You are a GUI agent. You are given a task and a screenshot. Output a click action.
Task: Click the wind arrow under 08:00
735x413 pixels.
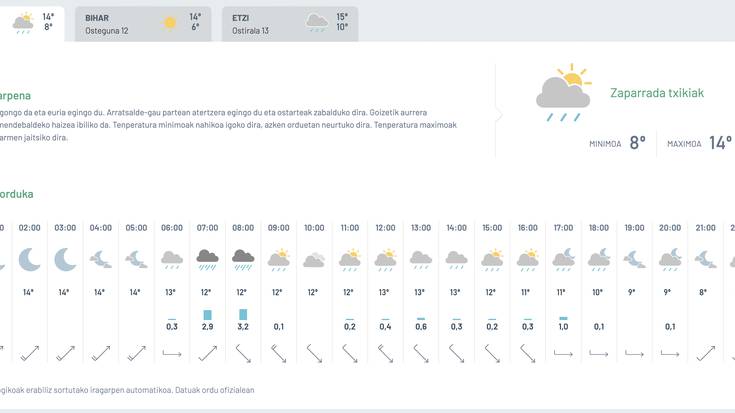click(x=243, y=353)
